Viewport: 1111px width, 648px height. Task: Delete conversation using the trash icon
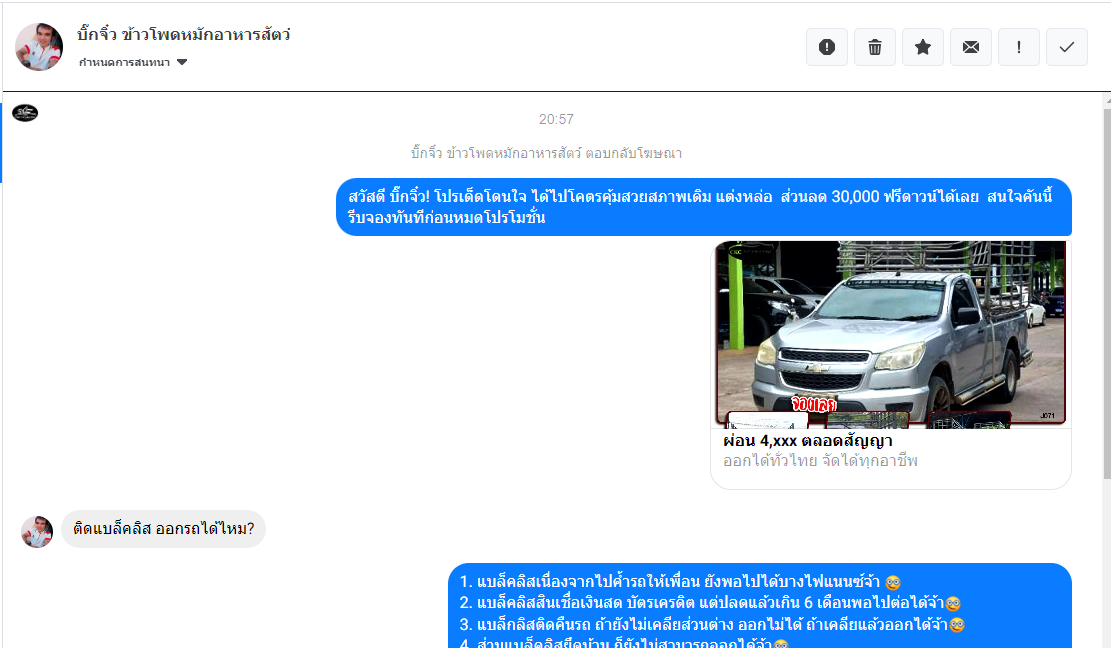click(875, 47)
